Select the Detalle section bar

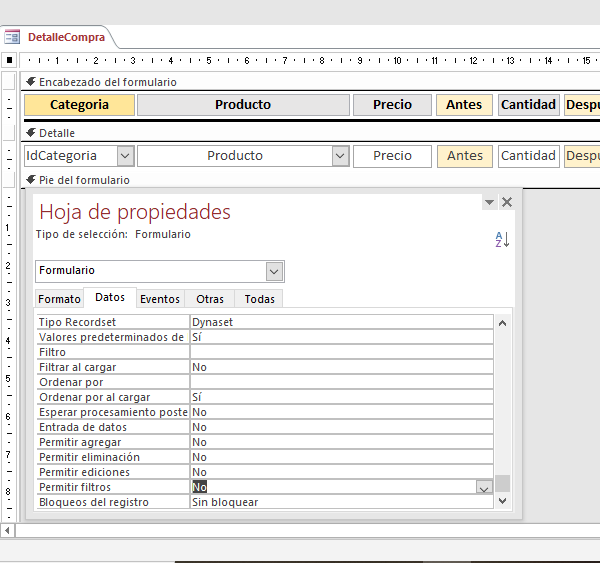tap(300, 133)
